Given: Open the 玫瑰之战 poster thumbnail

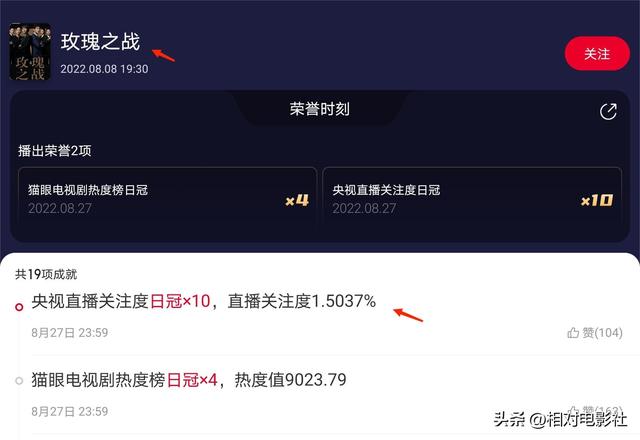Looking at the screenshot, I should point(30,51).
